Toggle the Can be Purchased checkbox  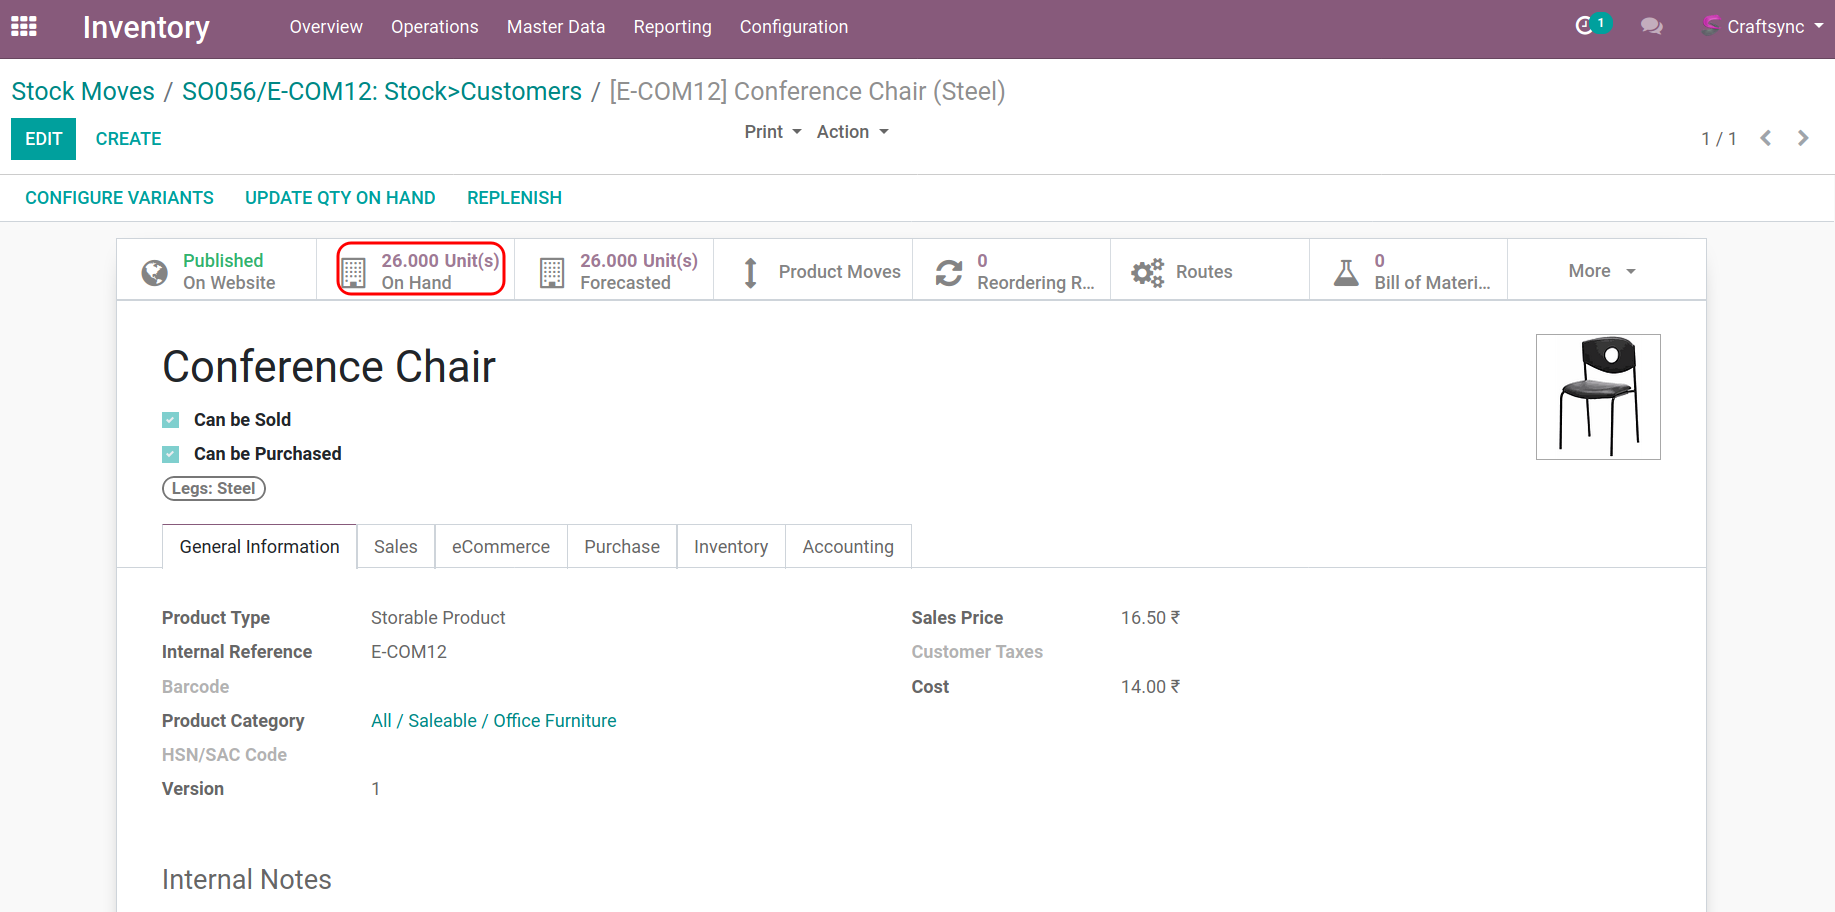171,454
